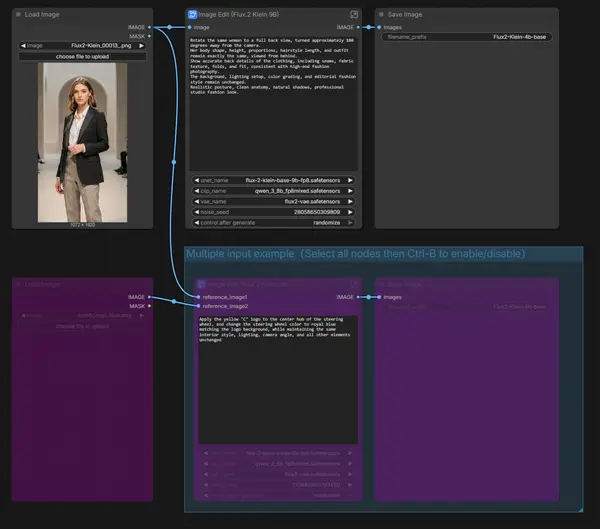Click right arrow of top control after generate

point(350,223)
